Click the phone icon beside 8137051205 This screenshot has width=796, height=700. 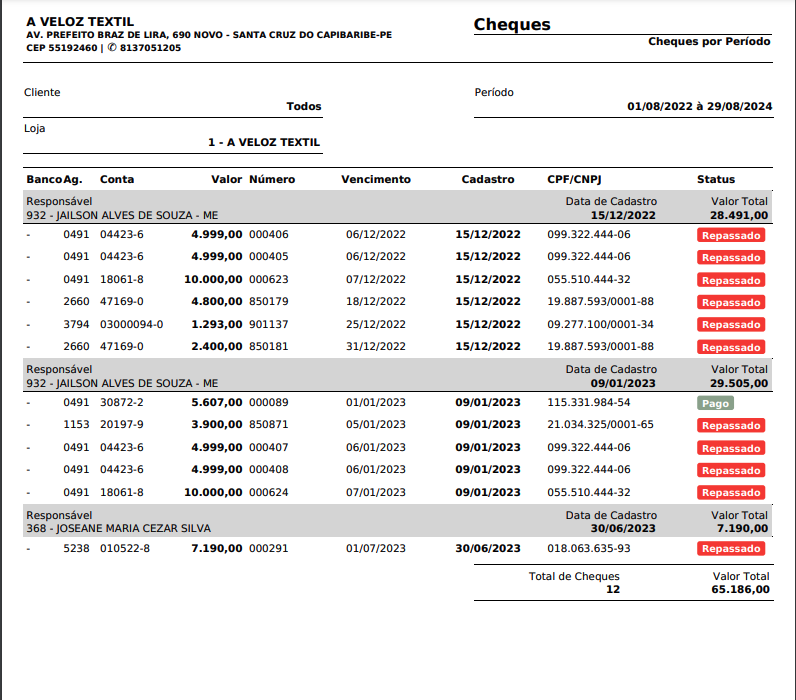pos(112,48)
